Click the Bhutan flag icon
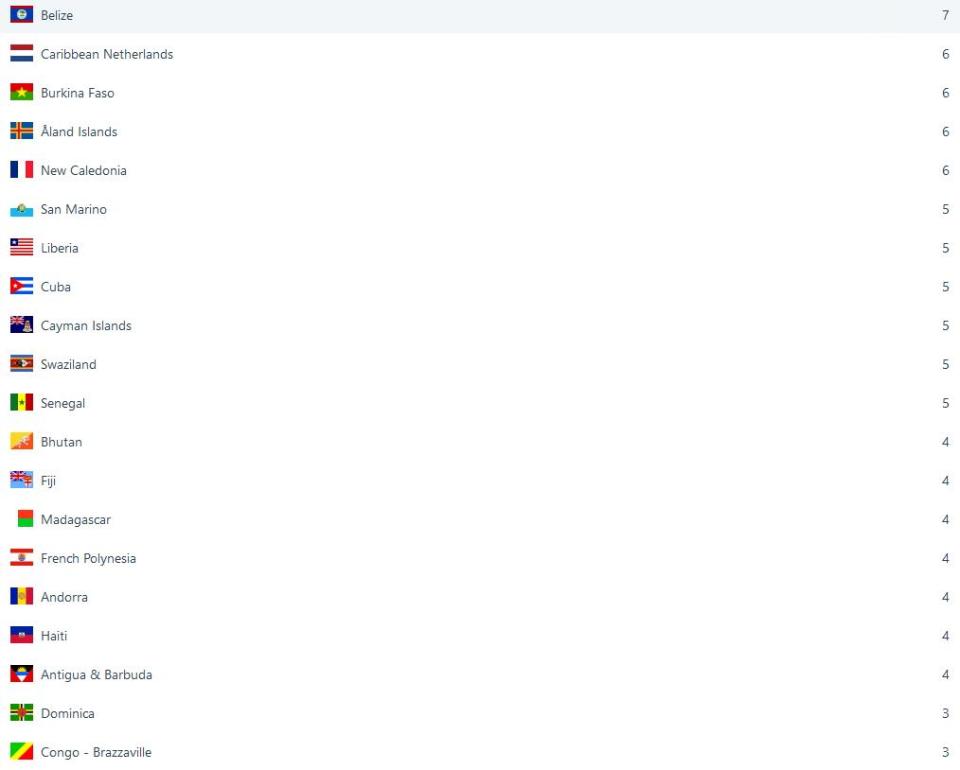Image resolution: width=960 pixels, height=770 pixels. [21, 442]
